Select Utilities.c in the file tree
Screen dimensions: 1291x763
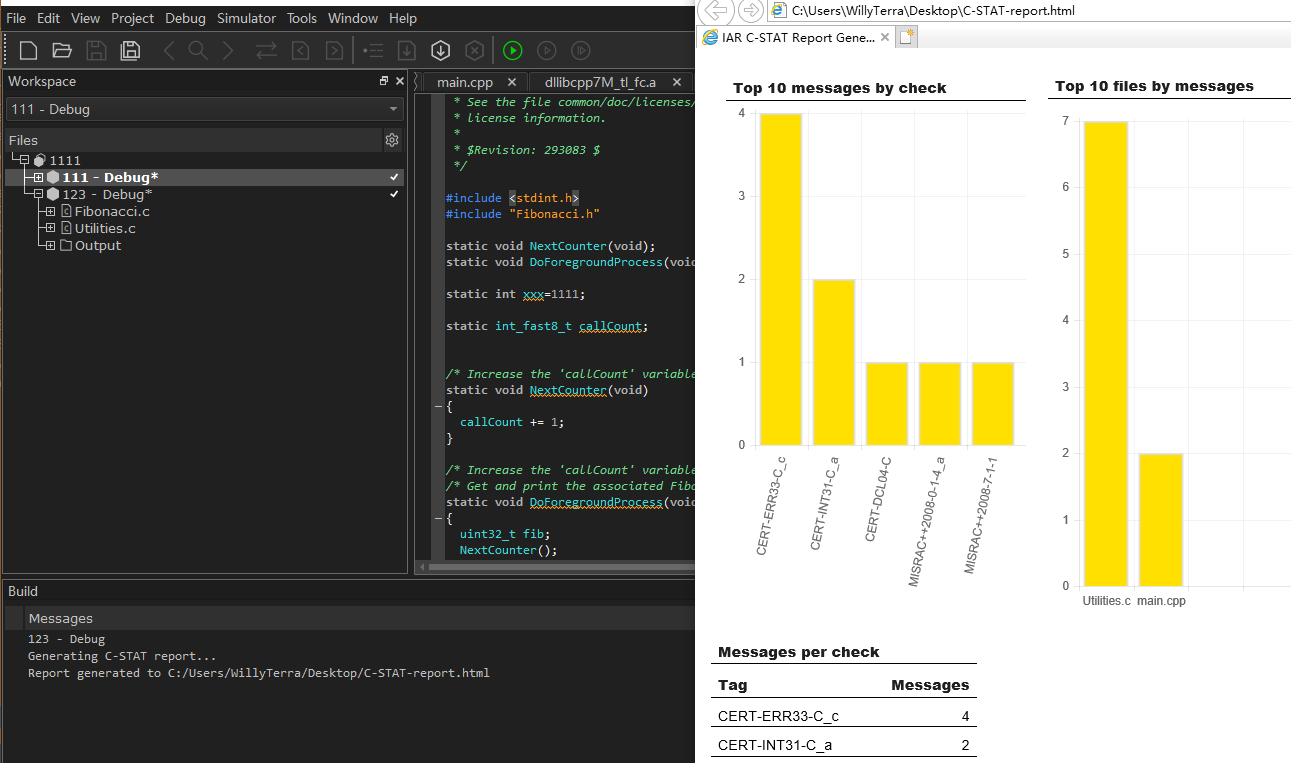[x=105, y=228]
